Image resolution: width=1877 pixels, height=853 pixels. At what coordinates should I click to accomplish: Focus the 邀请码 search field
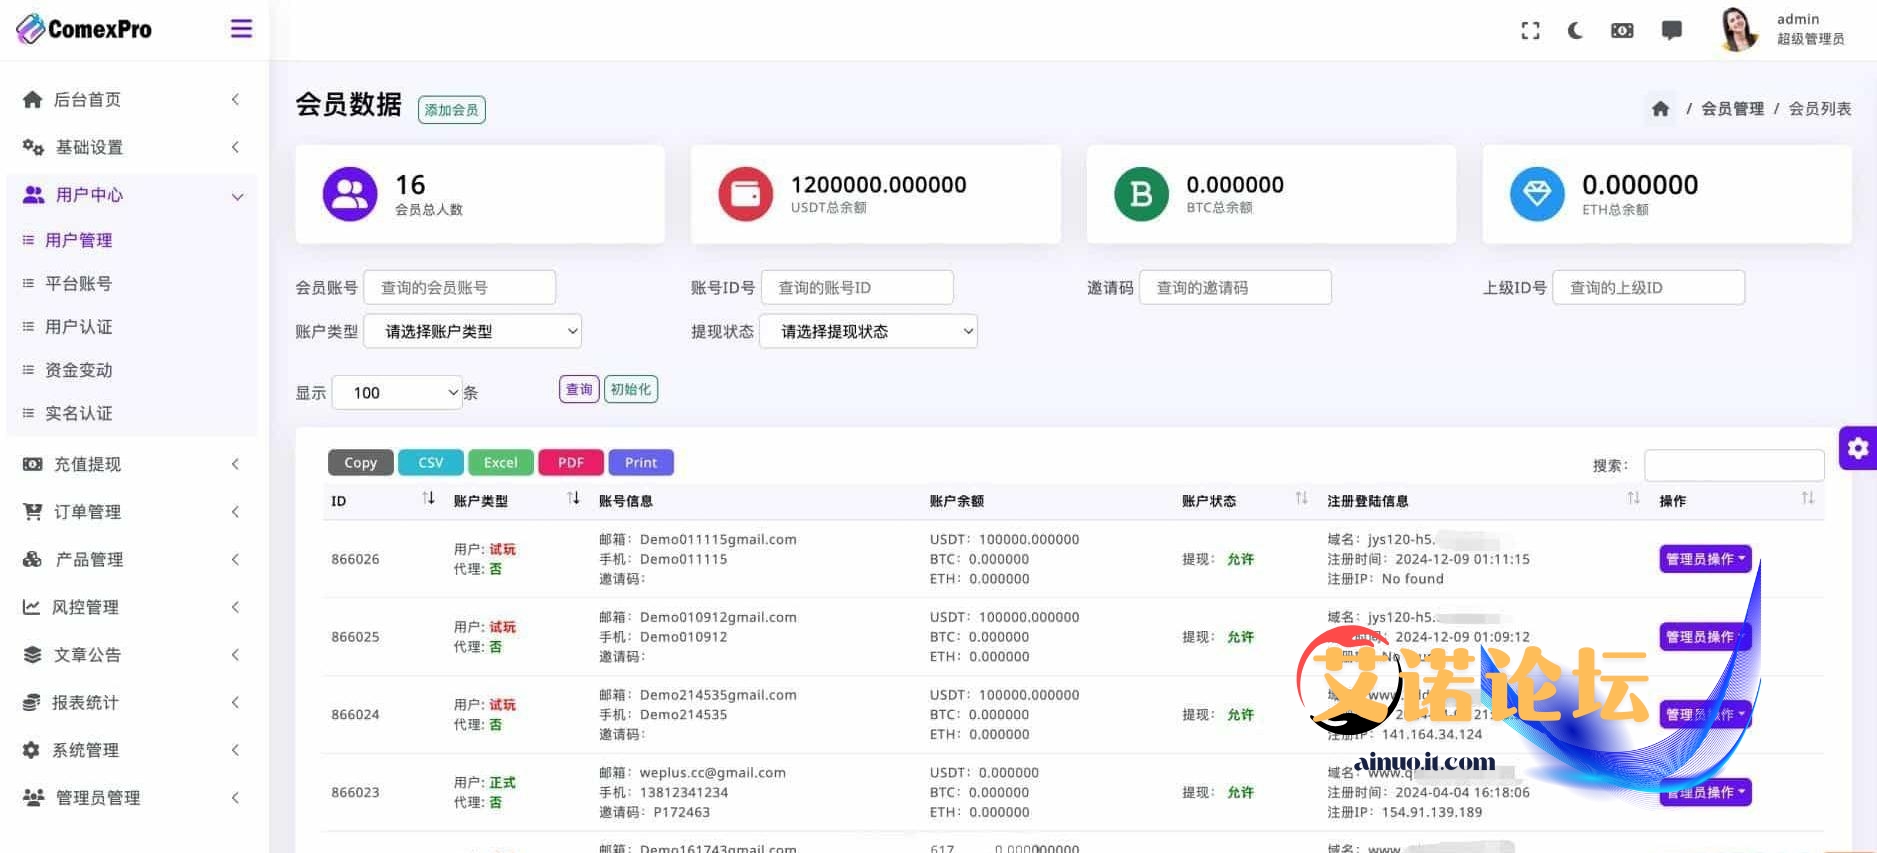coord(1235,287)
